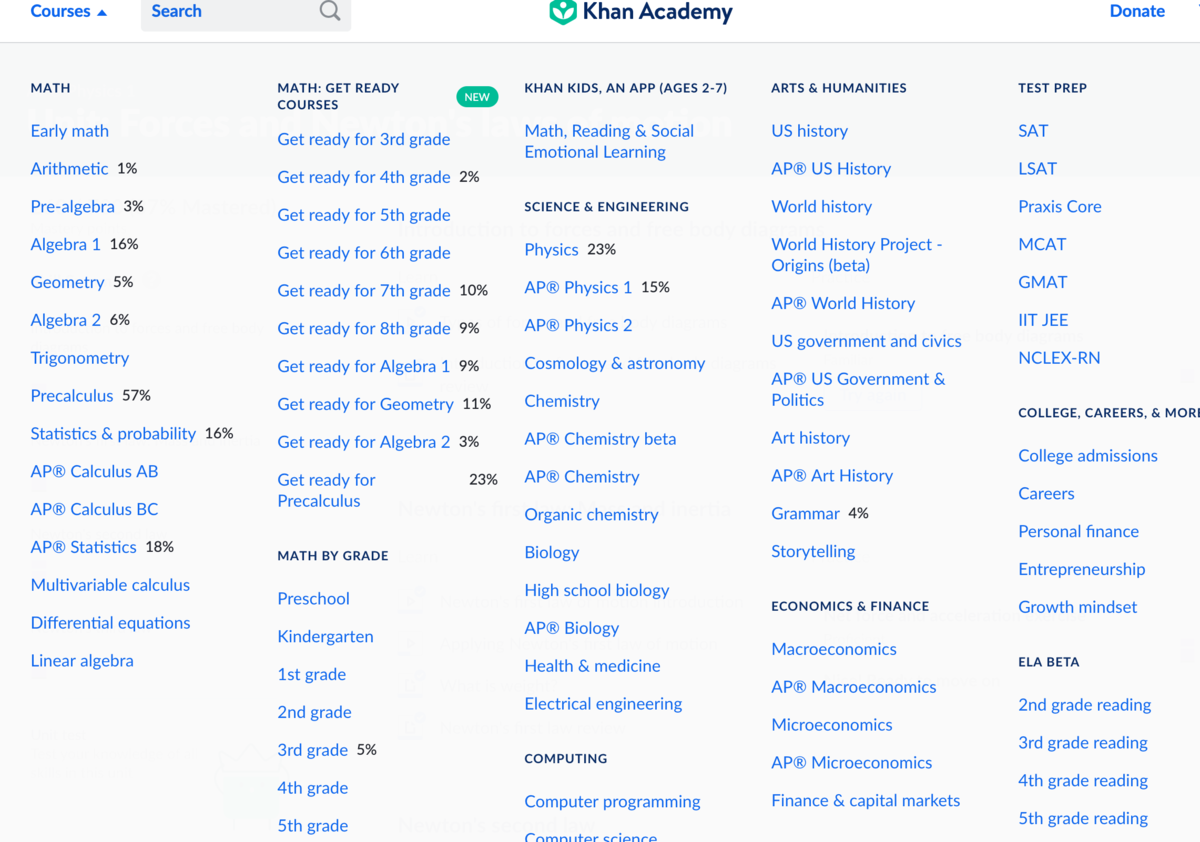Go to College admissions
This screenshot has width=1200, height=842.
(1088, 456)
